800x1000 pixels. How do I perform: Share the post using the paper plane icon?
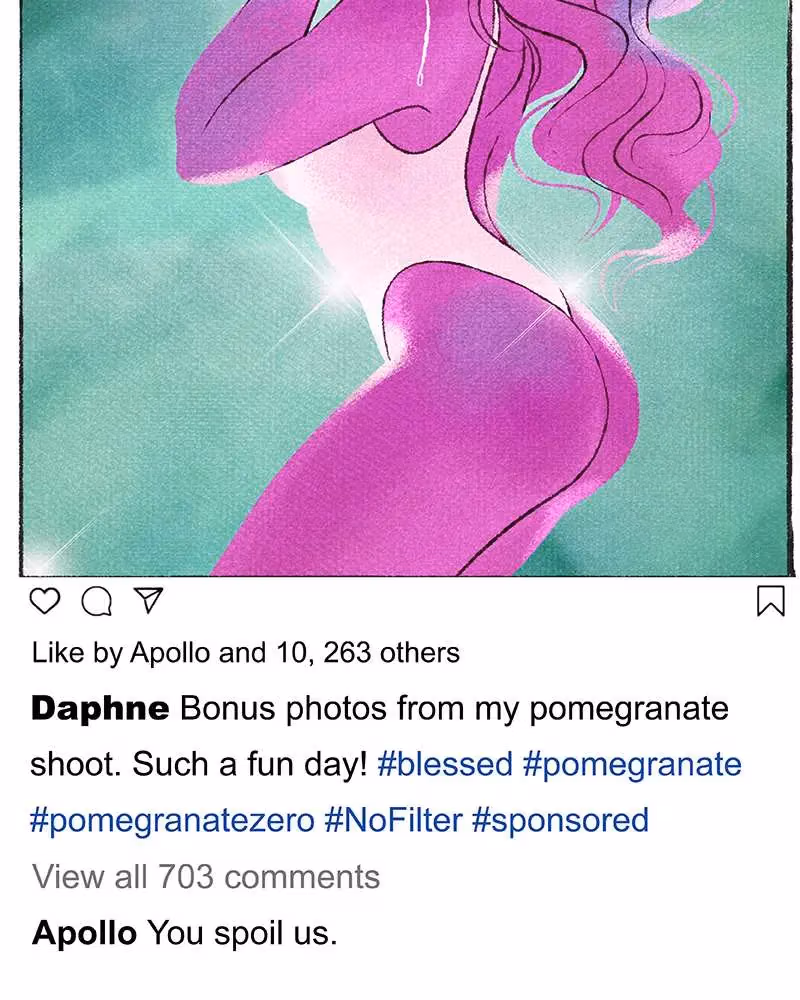(149, 600)
